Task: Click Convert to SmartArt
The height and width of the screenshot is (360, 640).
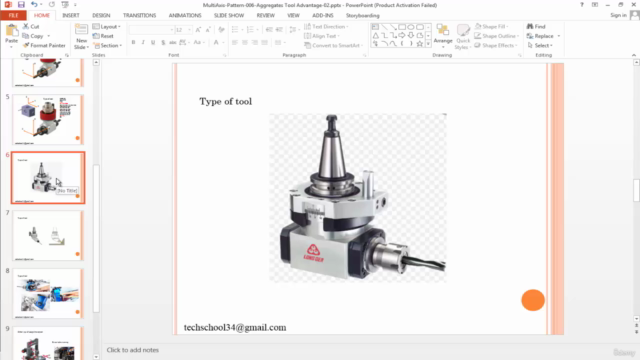Action: (333, 45)
